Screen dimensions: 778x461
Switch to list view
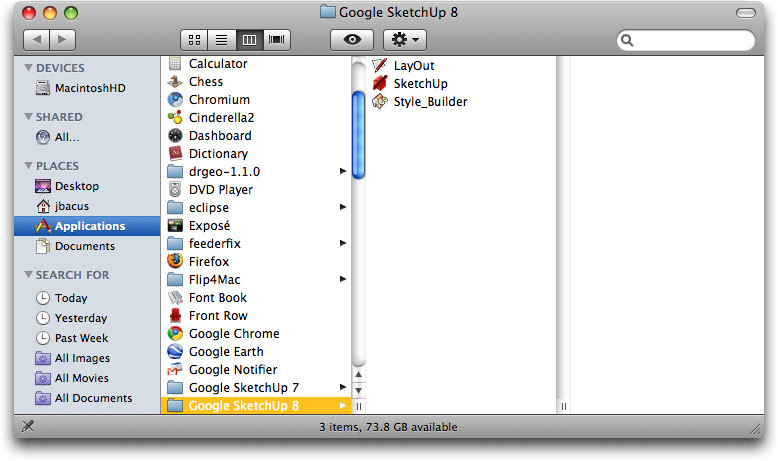coord(221,40)
